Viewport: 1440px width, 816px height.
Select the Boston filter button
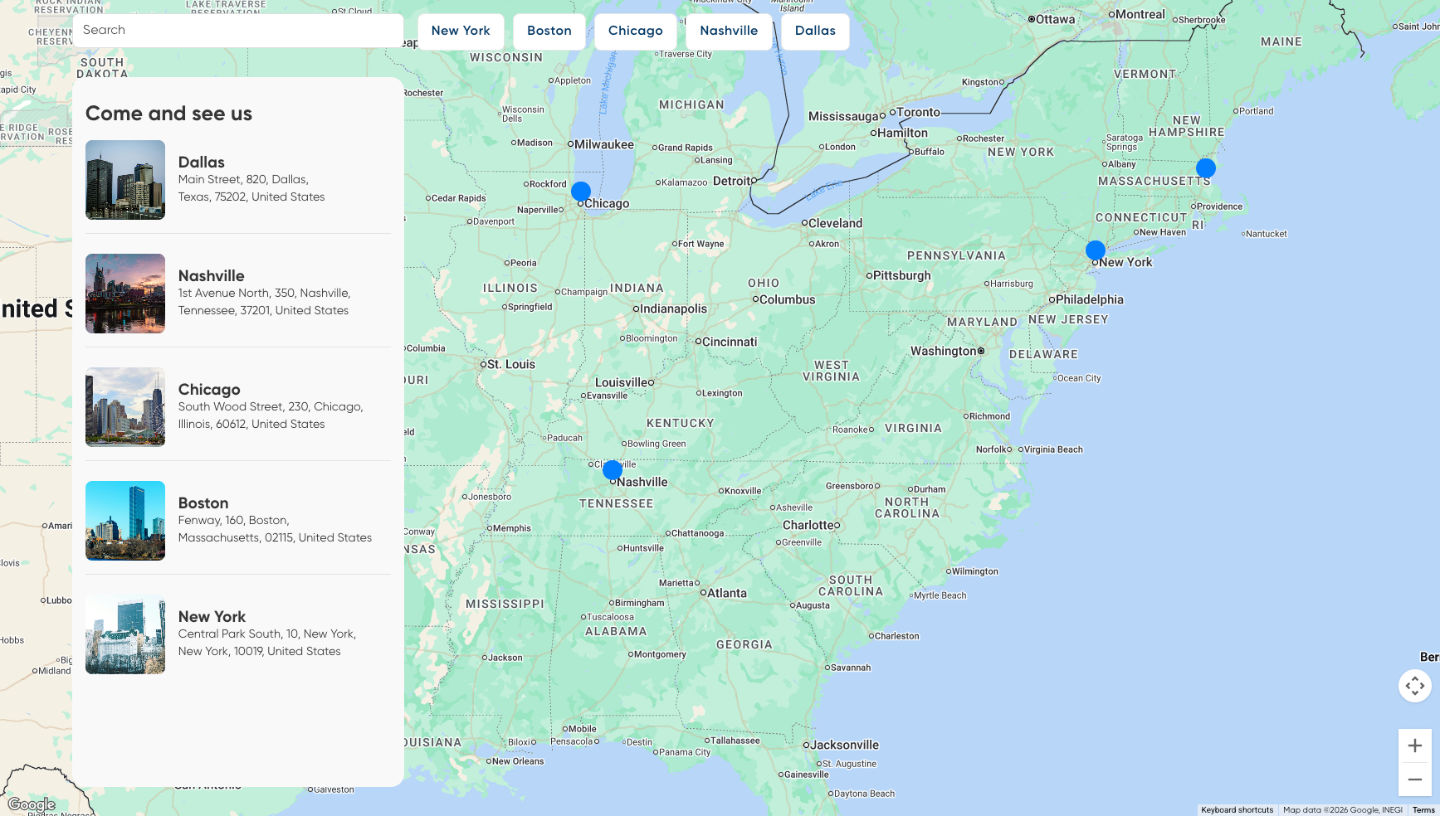549,31
